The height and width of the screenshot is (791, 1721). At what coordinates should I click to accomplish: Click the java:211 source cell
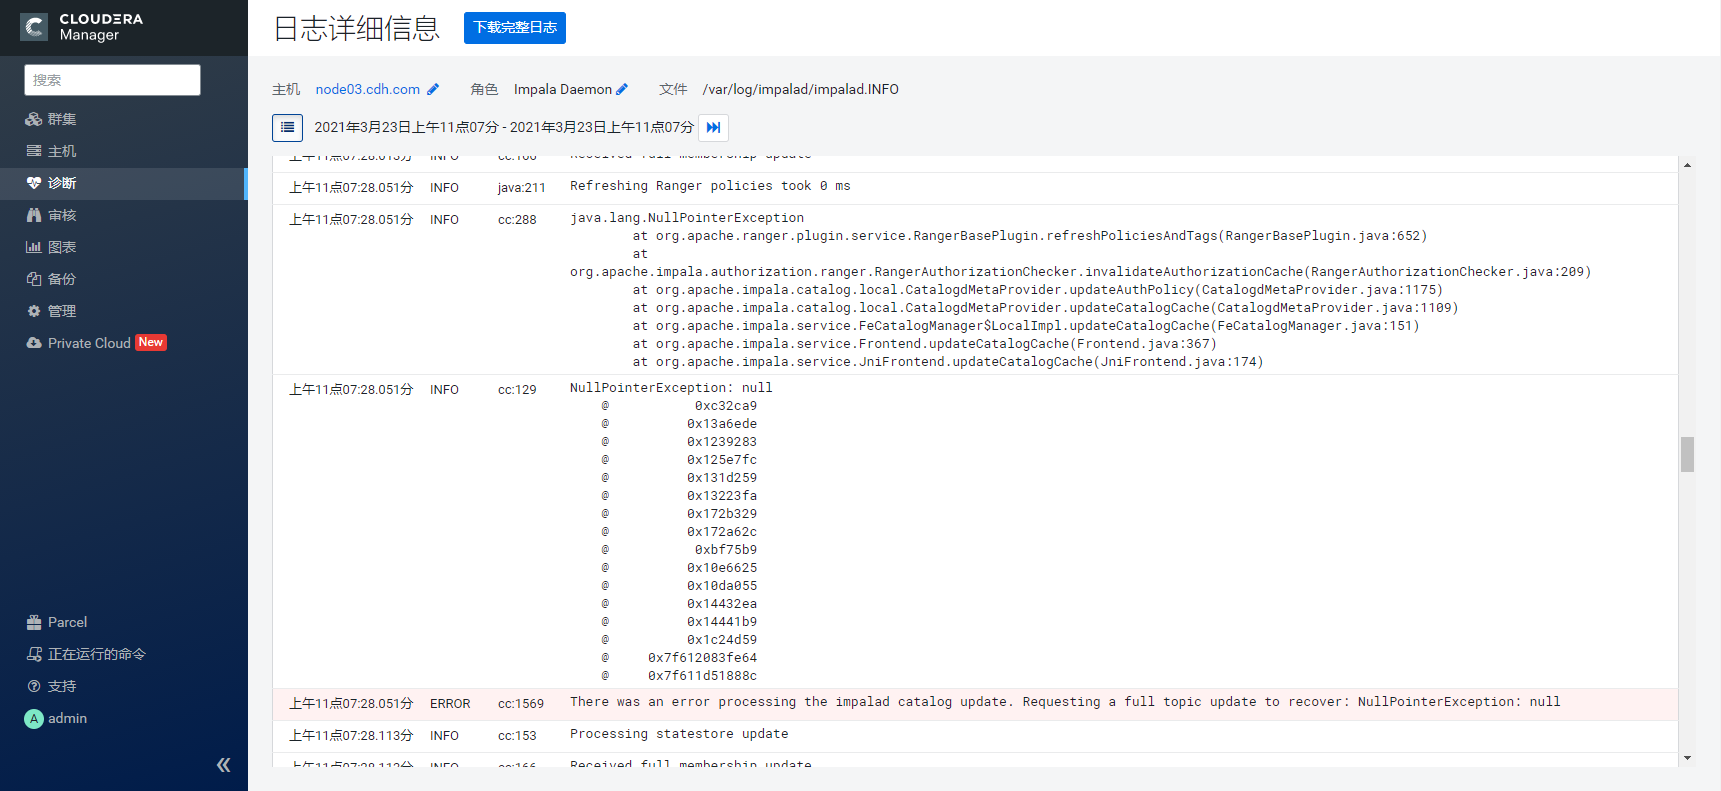coord(522,188)
